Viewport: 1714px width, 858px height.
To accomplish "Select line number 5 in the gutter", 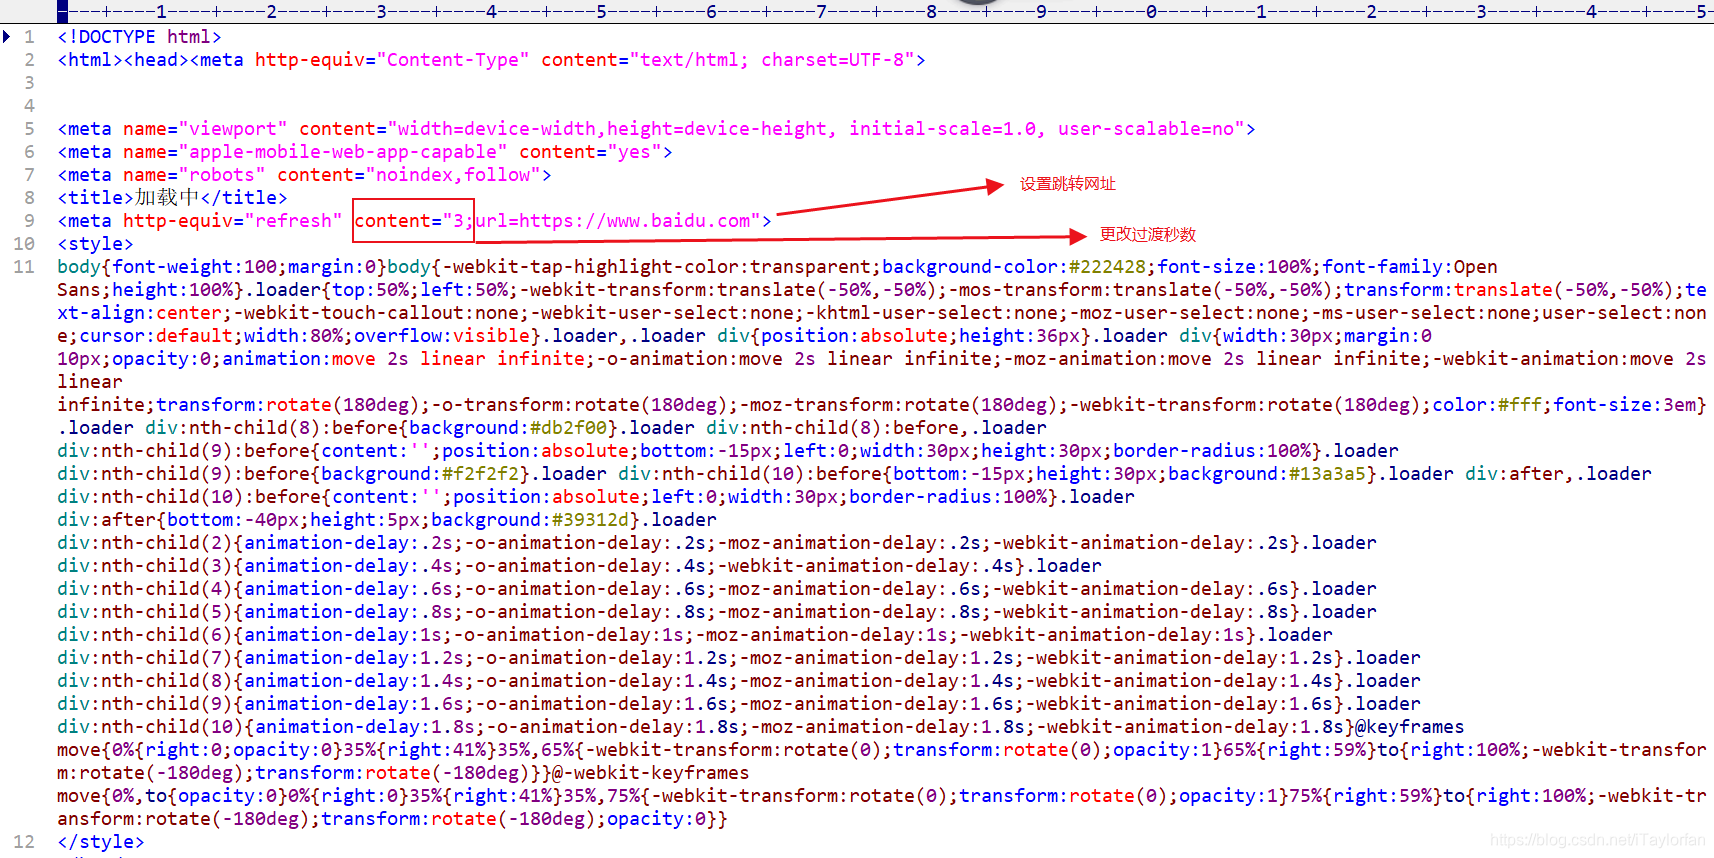I will pos(29,129).
